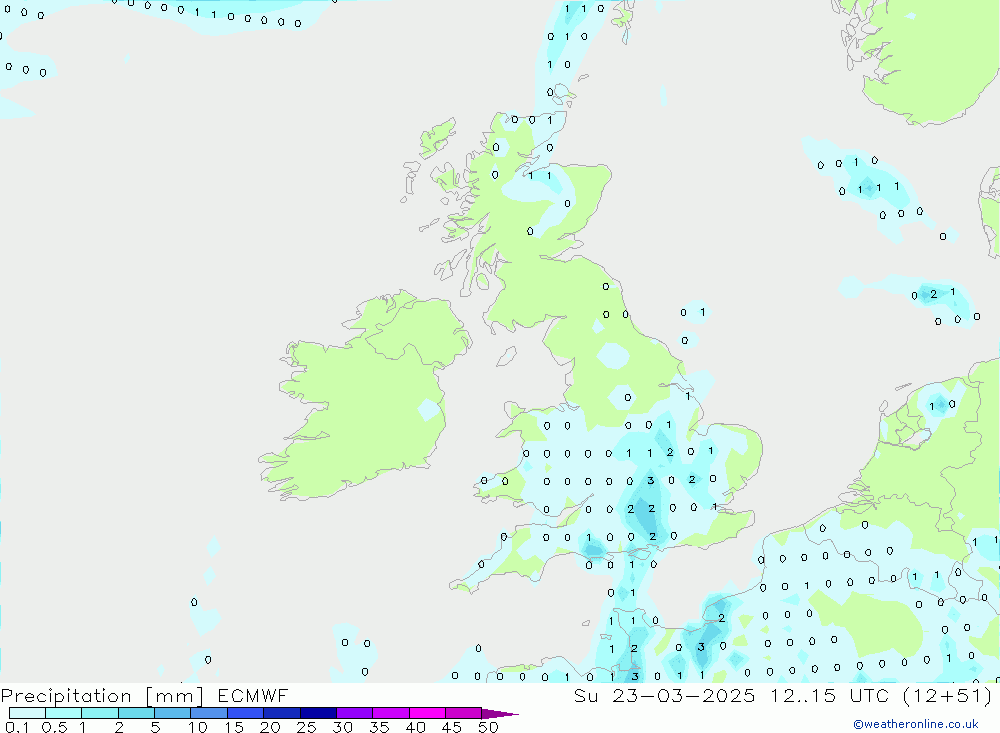The width and height of the screenshot is (1000, 733).
Task: Click the over-50 mm arrow tip of legend
Action: click(500, 713)
